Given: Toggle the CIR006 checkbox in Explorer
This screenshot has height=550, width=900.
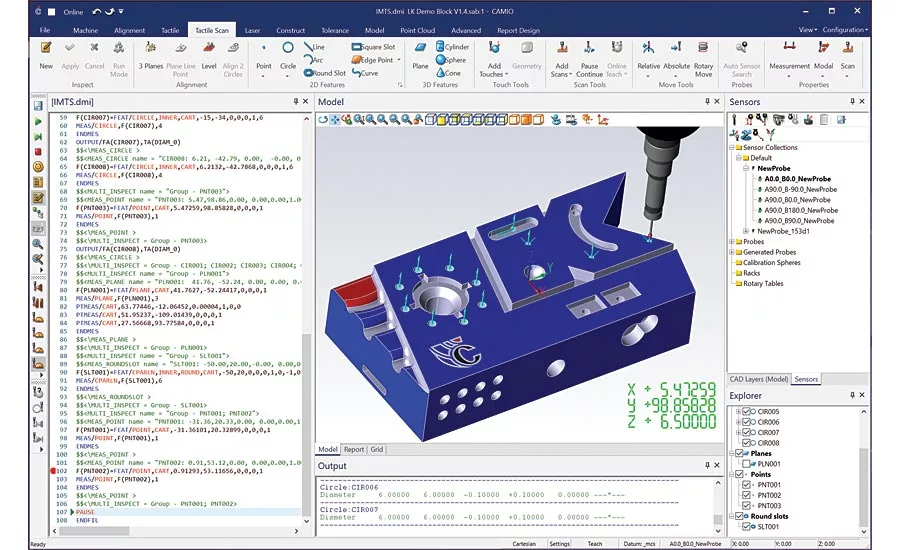Looking at the screenshot, I should (746, 422).
